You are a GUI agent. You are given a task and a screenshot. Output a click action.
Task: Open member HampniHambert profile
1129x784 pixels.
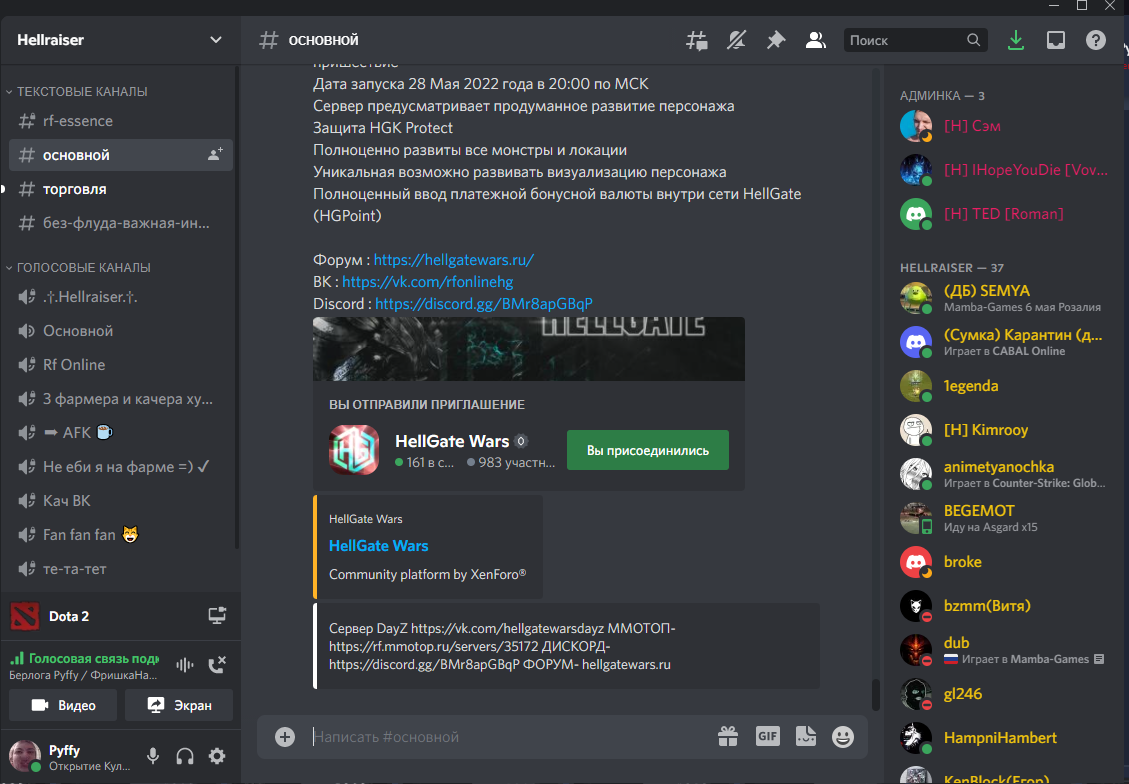pos(1005,738)
